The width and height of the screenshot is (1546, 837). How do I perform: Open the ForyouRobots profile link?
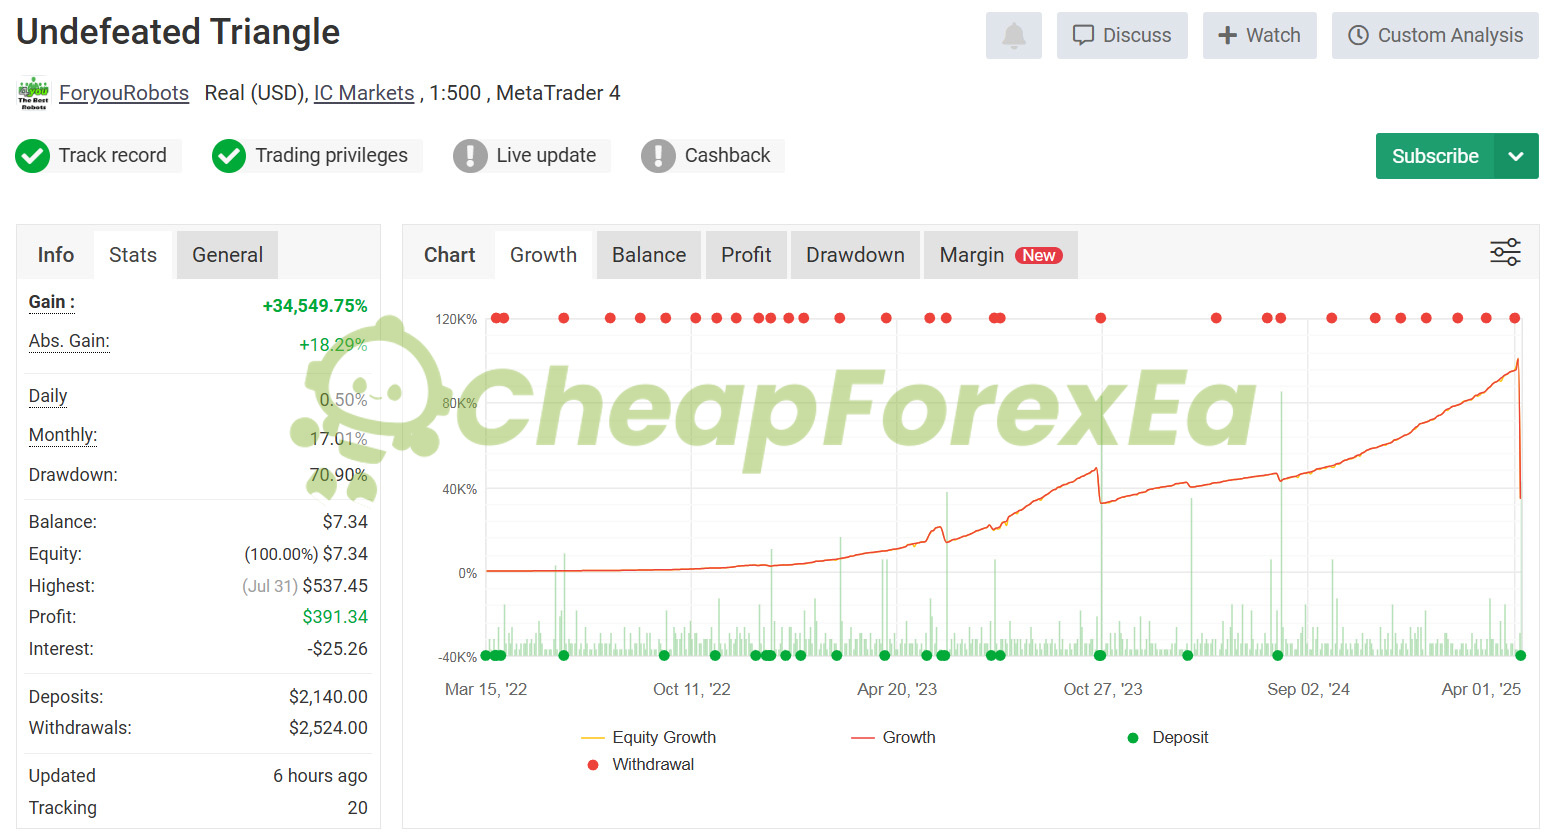pos(124,93)
